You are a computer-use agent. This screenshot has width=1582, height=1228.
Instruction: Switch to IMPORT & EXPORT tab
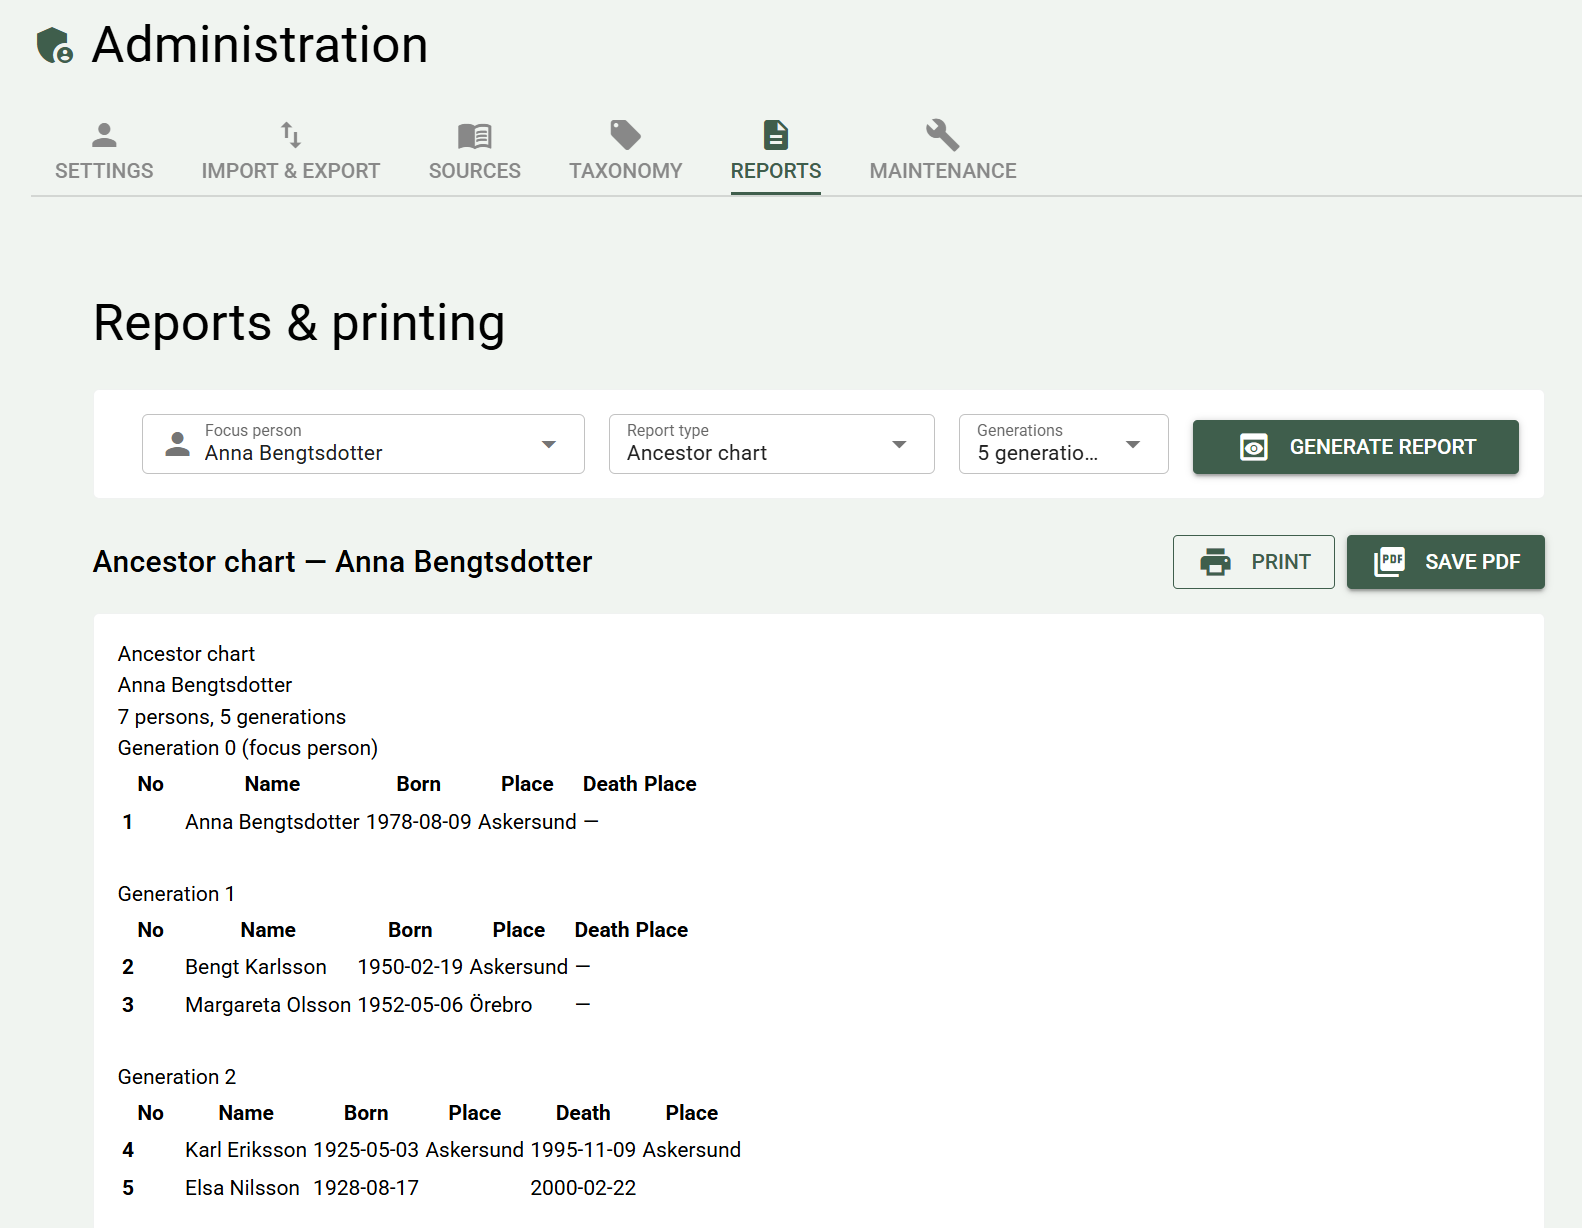point(291,151)
